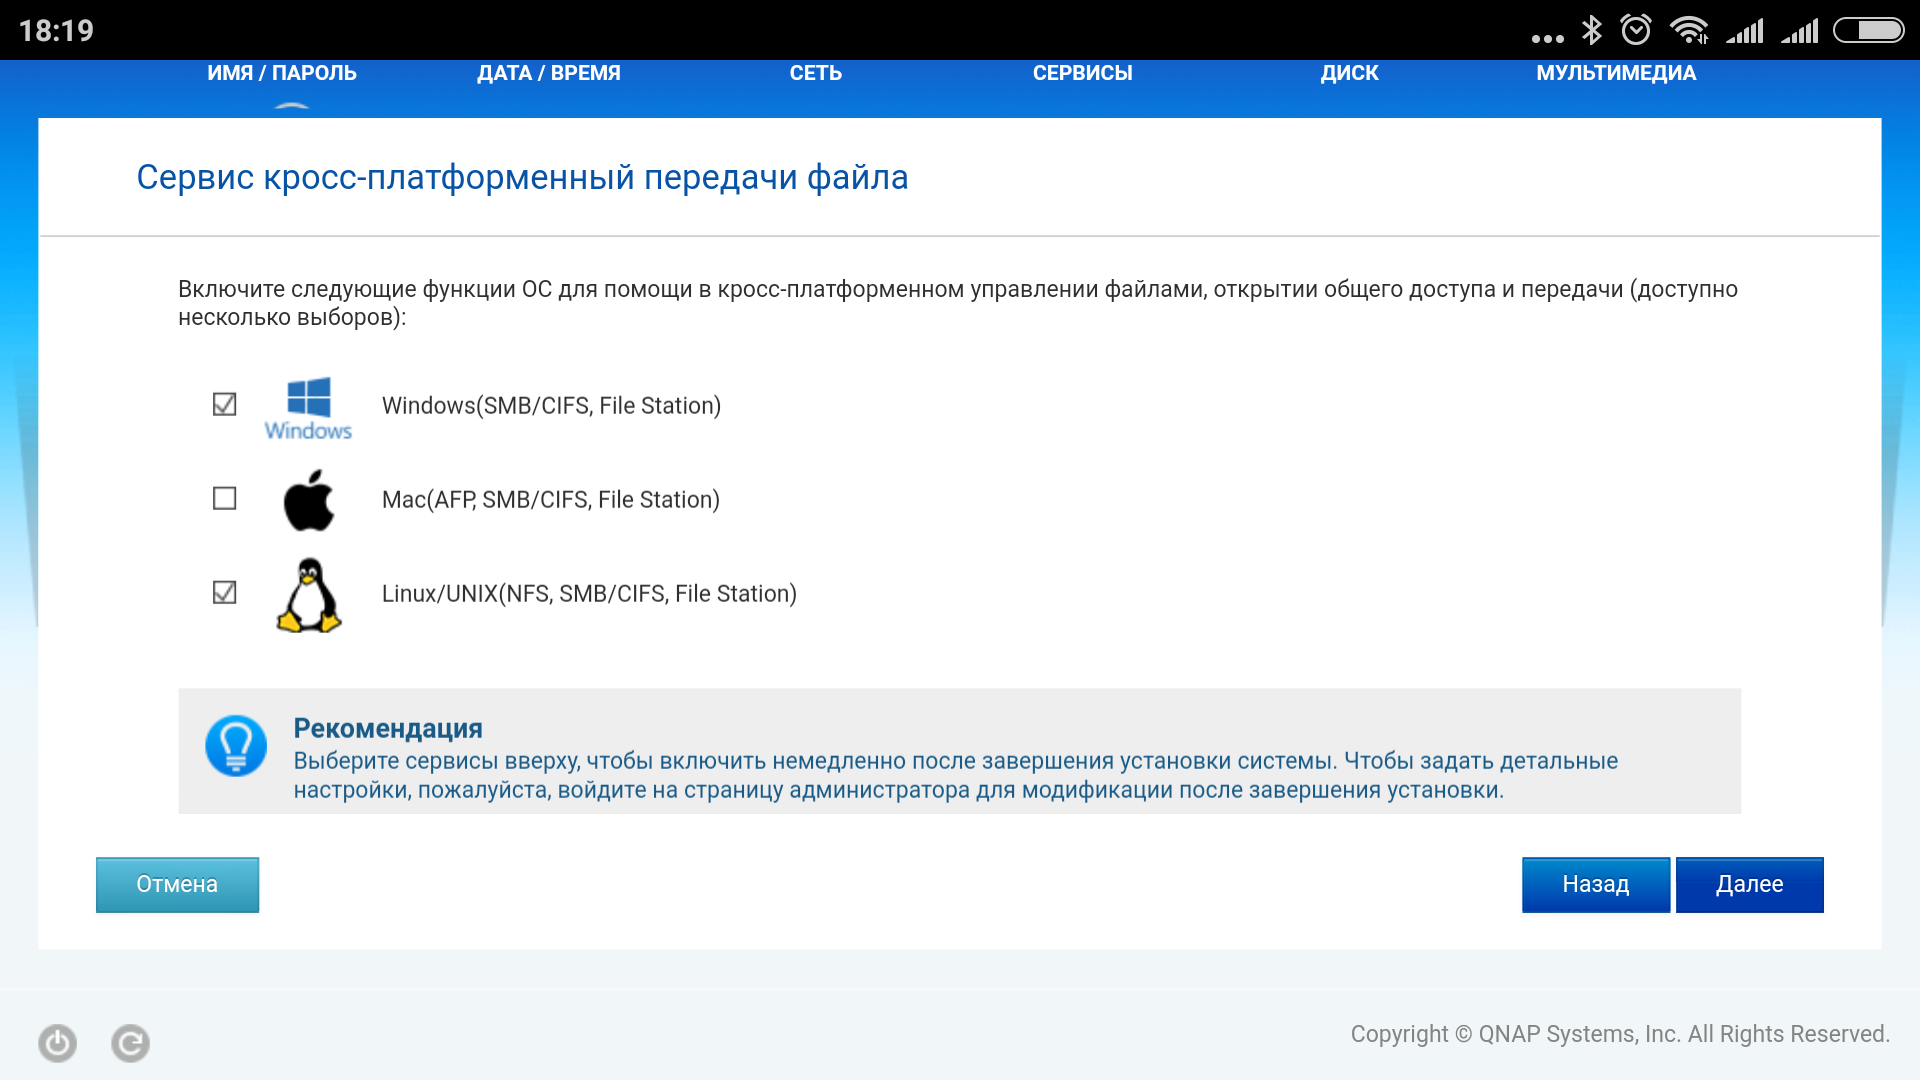1920x1080 pixels.
Task: Click the Windows logo icon
Action: point(308,407)
